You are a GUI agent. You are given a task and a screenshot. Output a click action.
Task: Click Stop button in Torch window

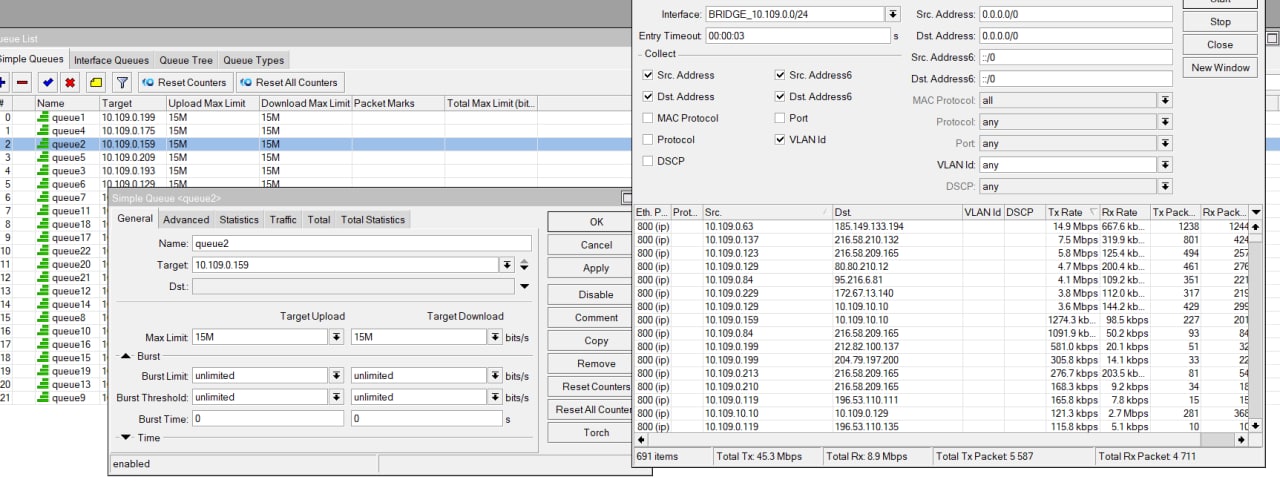point(1220,22)
